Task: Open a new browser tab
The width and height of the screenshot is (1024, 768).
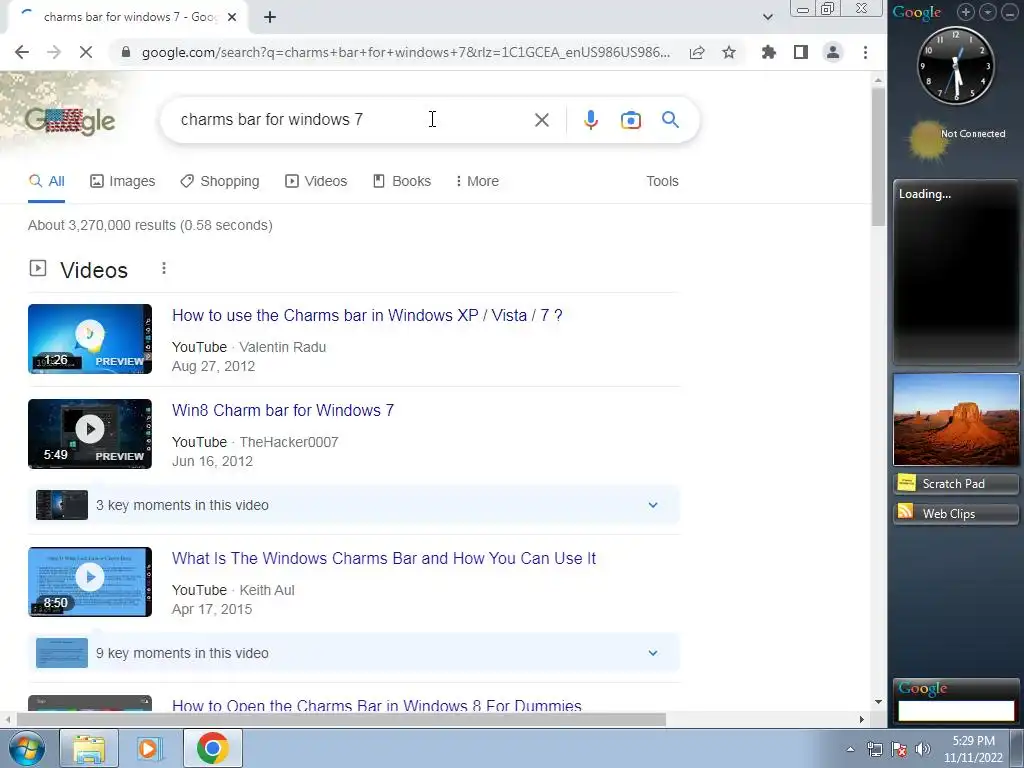Action: (x=270, y=17)
